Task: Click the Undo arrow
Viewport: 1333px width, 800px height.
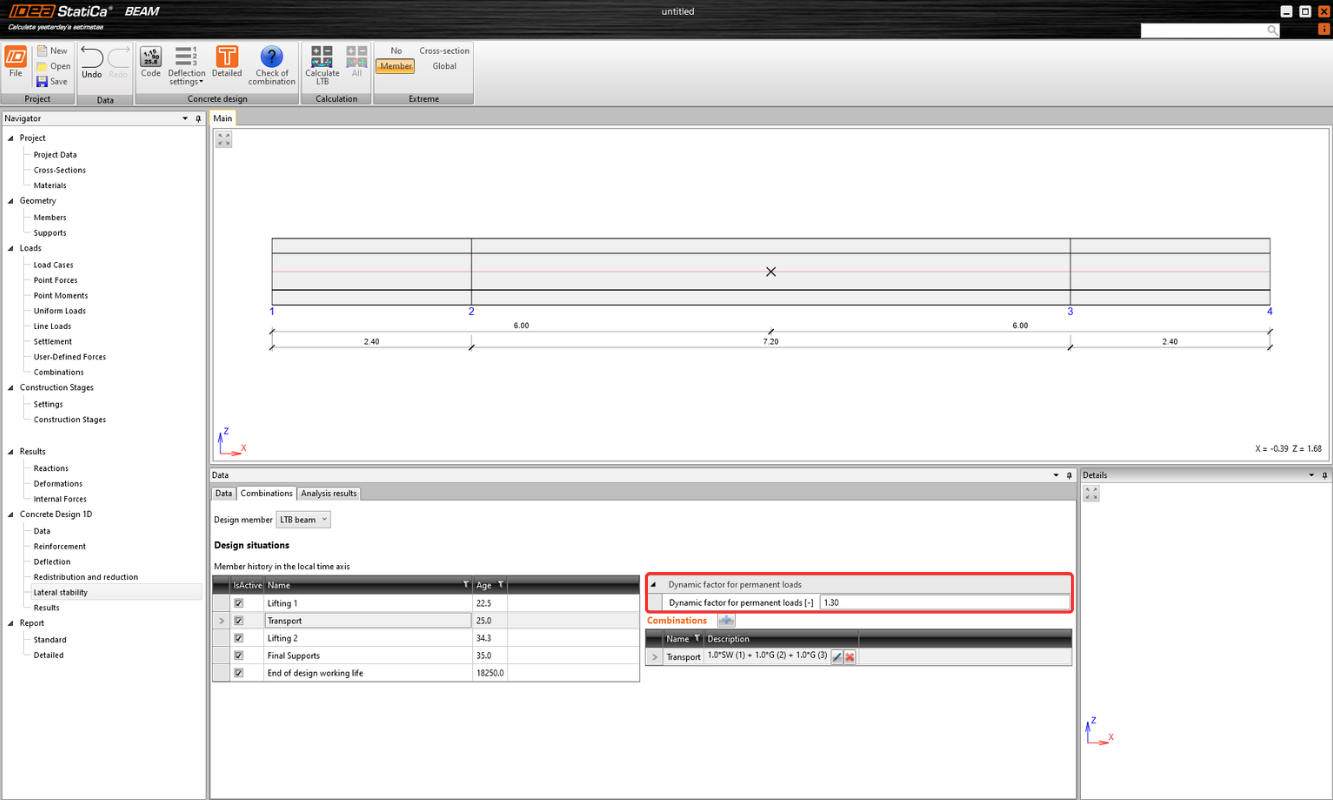Action: (91, 58)
